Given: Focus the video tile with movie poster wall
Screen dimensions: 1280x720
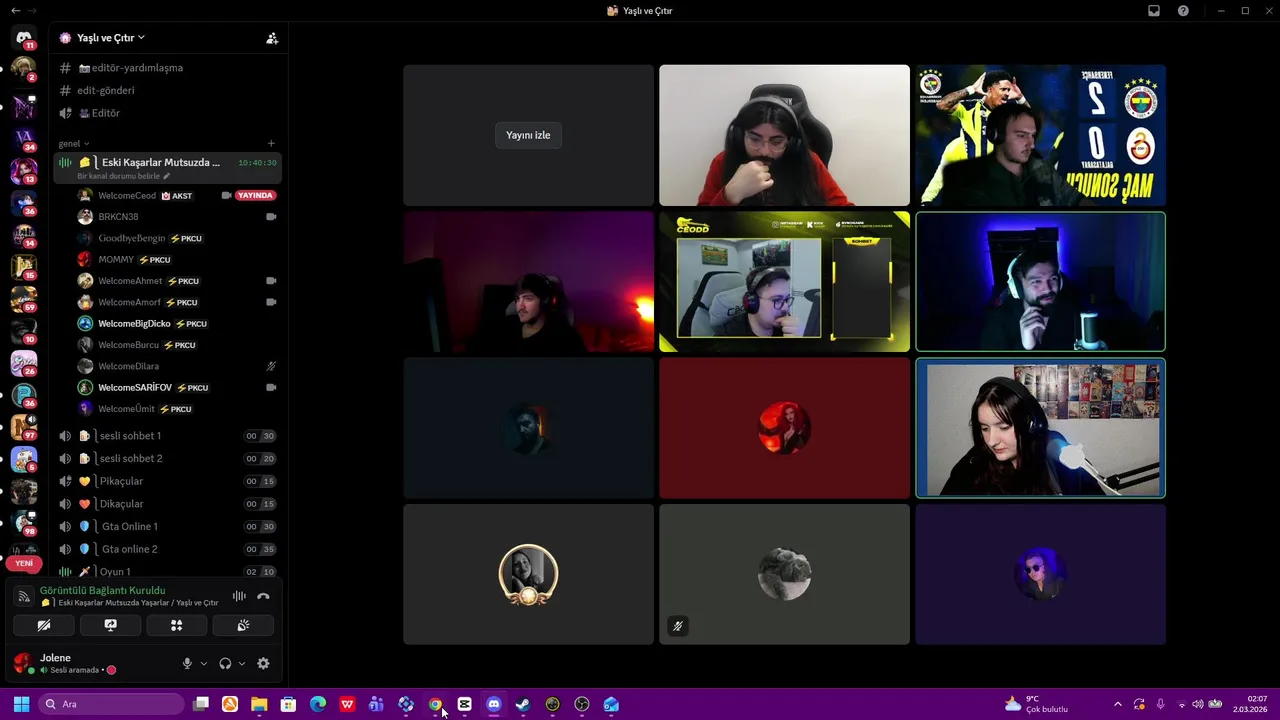Looking at the screenshot, I should point(1041,428).
